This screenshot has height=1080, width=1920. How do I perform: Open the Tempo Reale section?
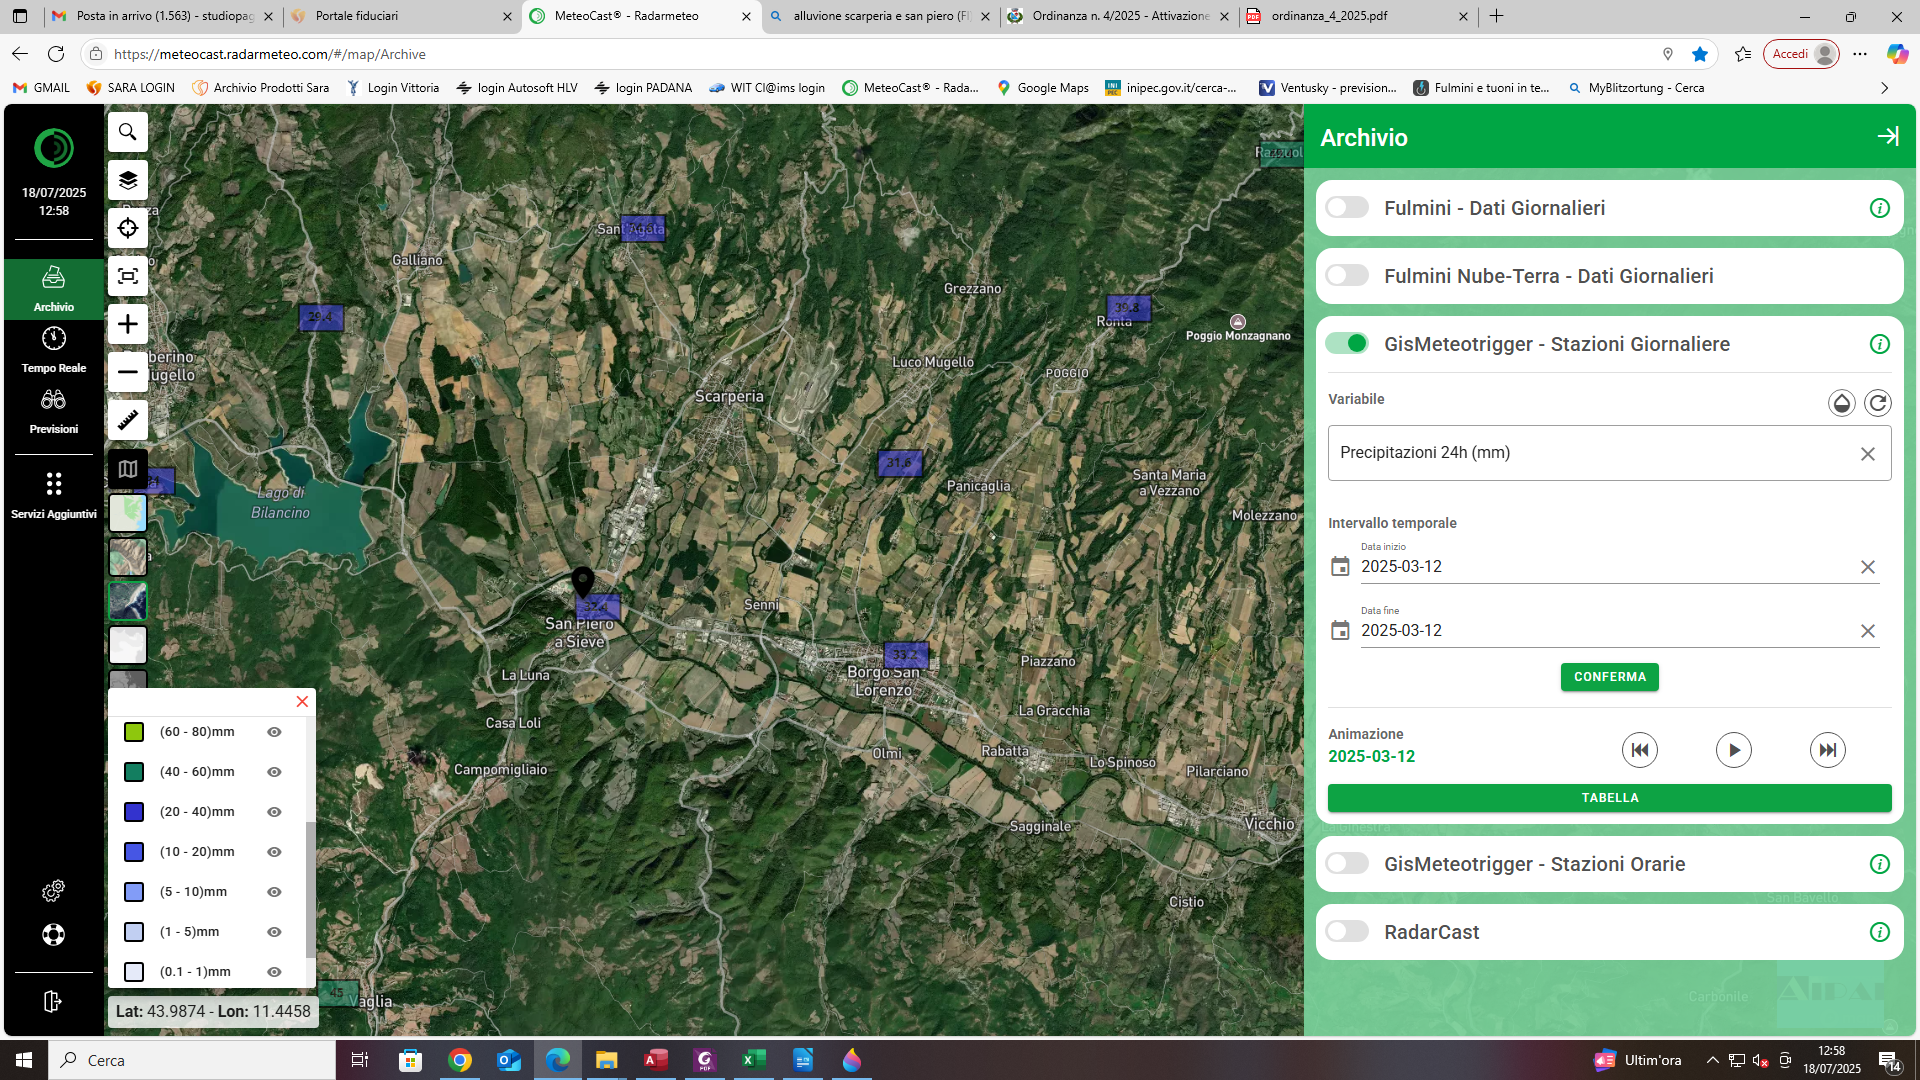[x=53, y=349]
